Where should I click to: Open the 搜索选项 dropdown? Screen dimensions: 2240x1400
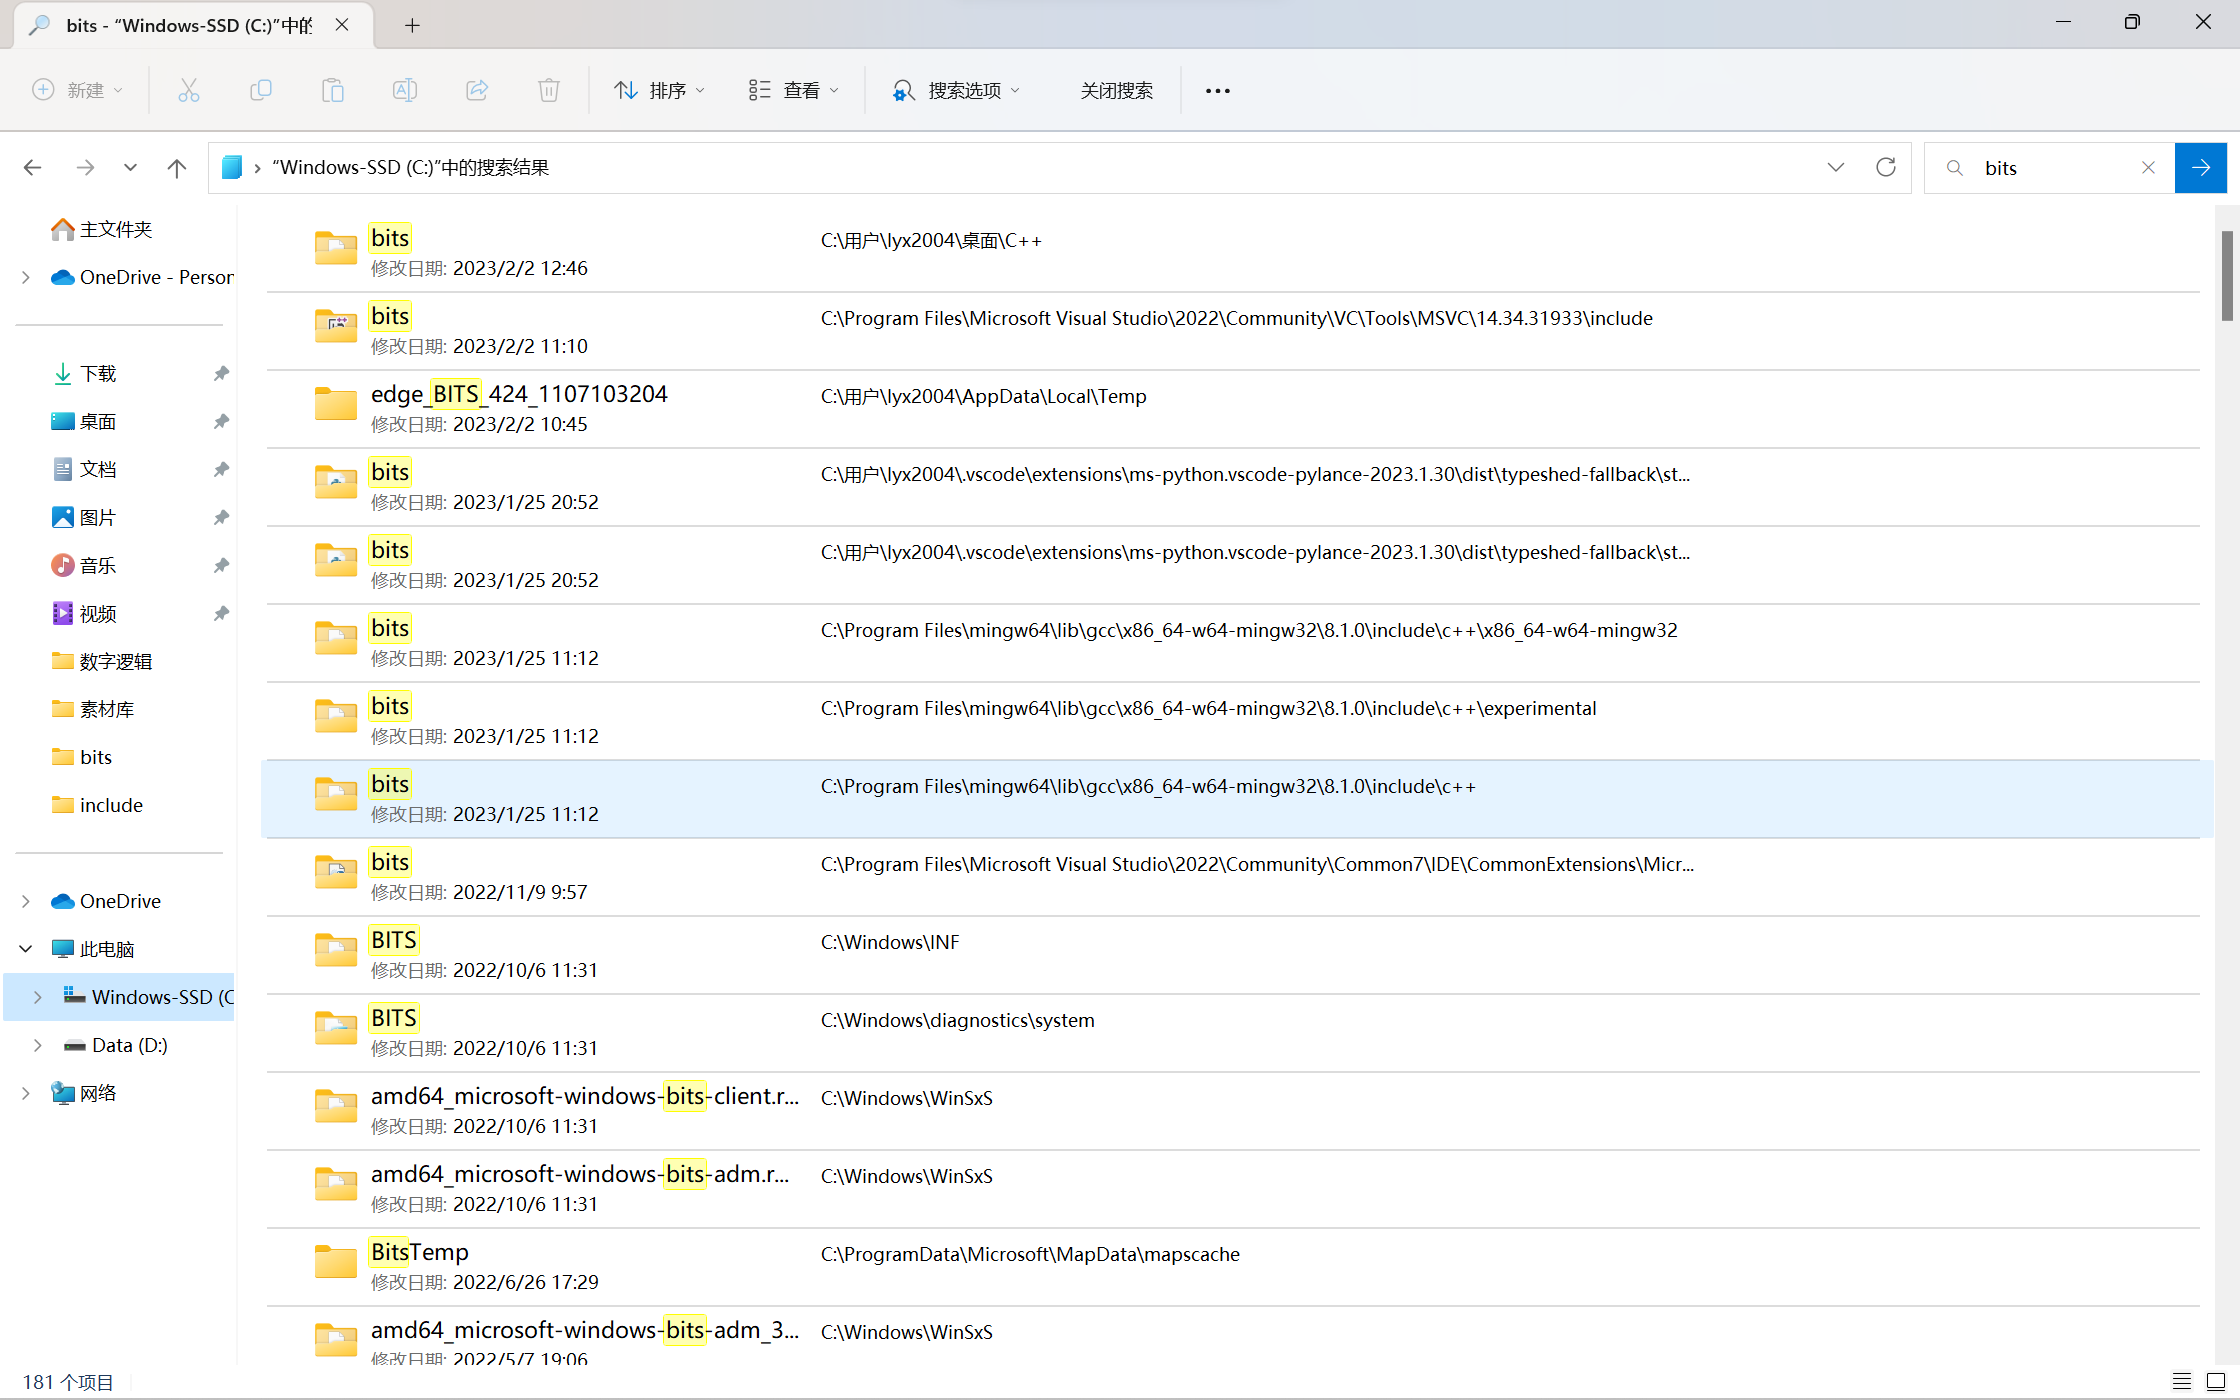click(x=956, y=90)
